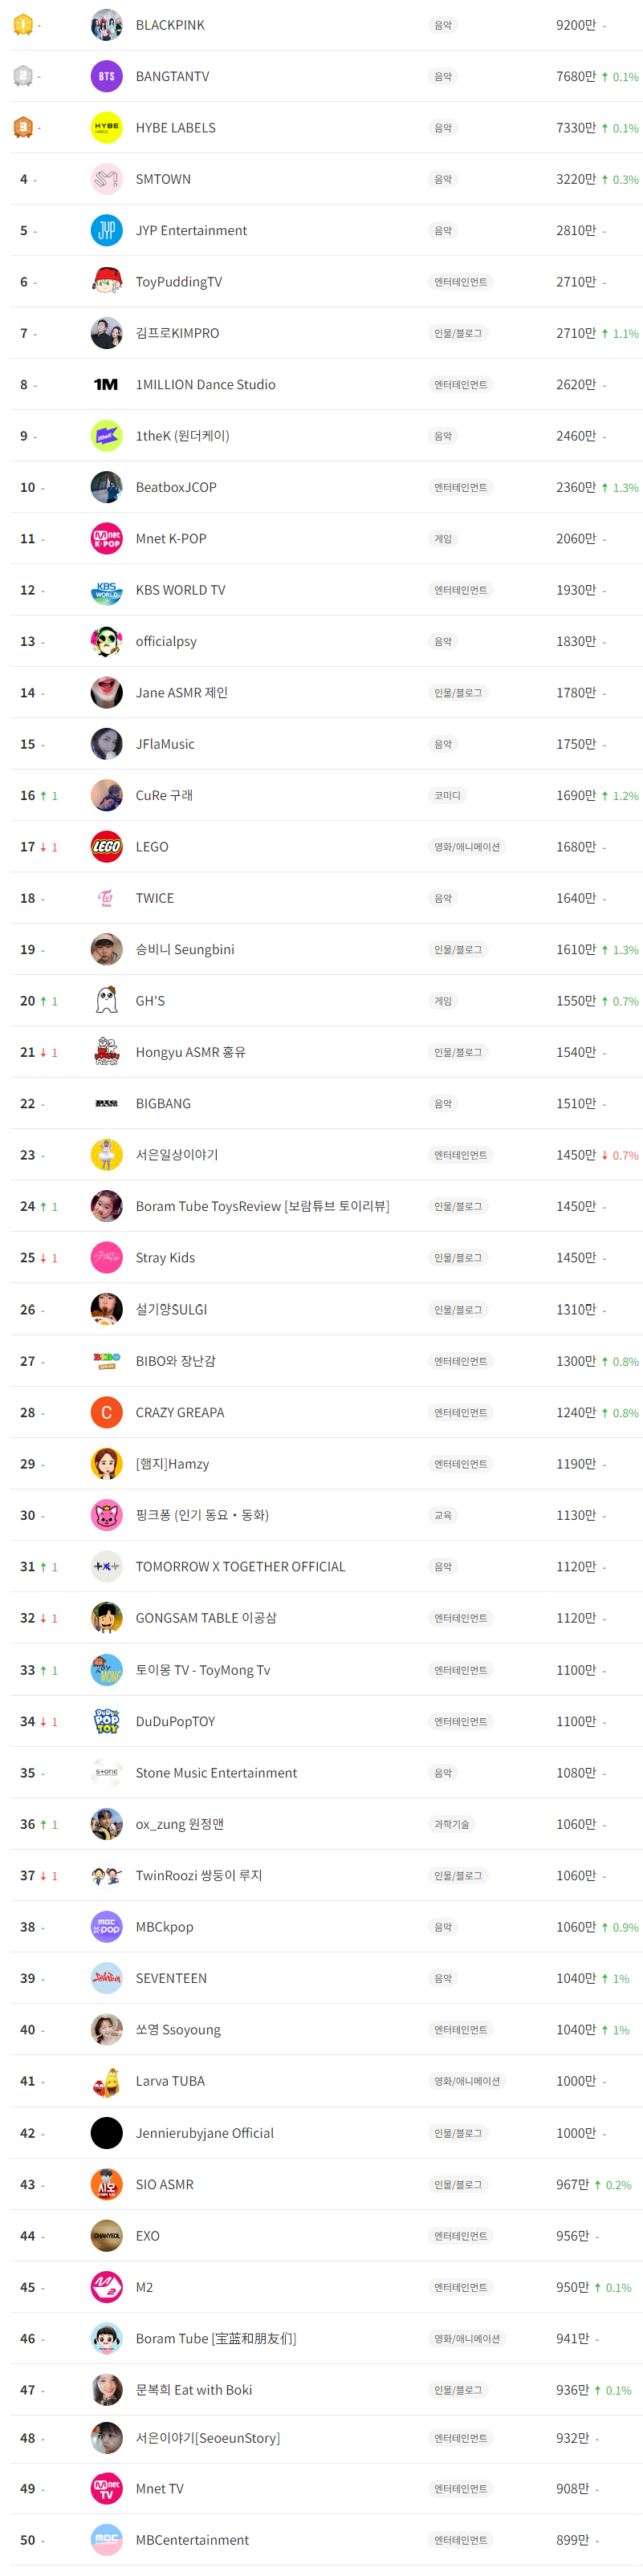Click the yellow HYBE LABELS logo
The height and width of the screenshot is (2576, 643).
pos(106,128)
